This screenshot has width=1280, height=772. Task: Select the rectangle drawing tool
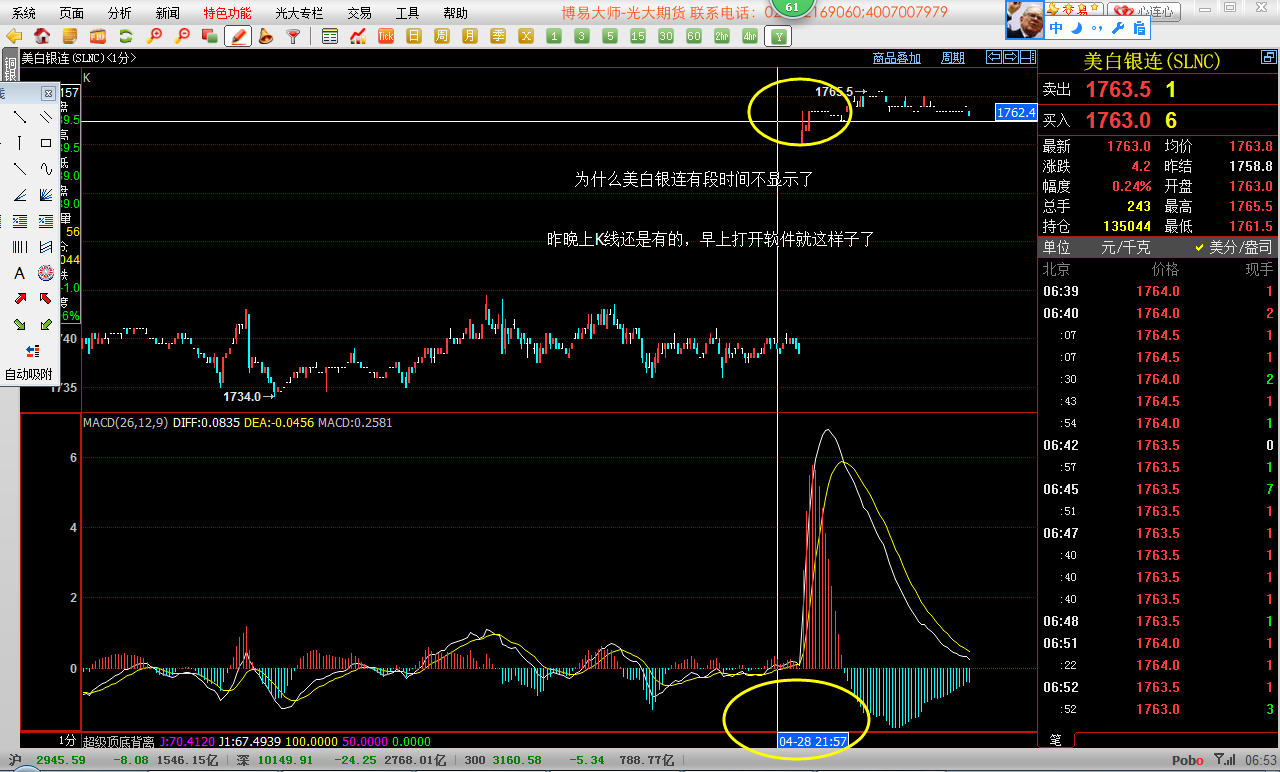click(46, 143)
